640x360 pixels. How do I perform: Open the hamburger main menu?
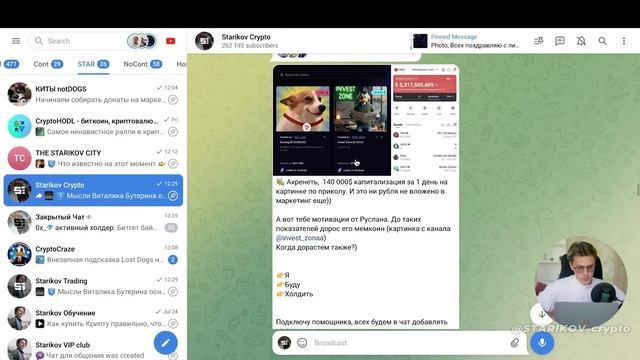click(16, 41)
